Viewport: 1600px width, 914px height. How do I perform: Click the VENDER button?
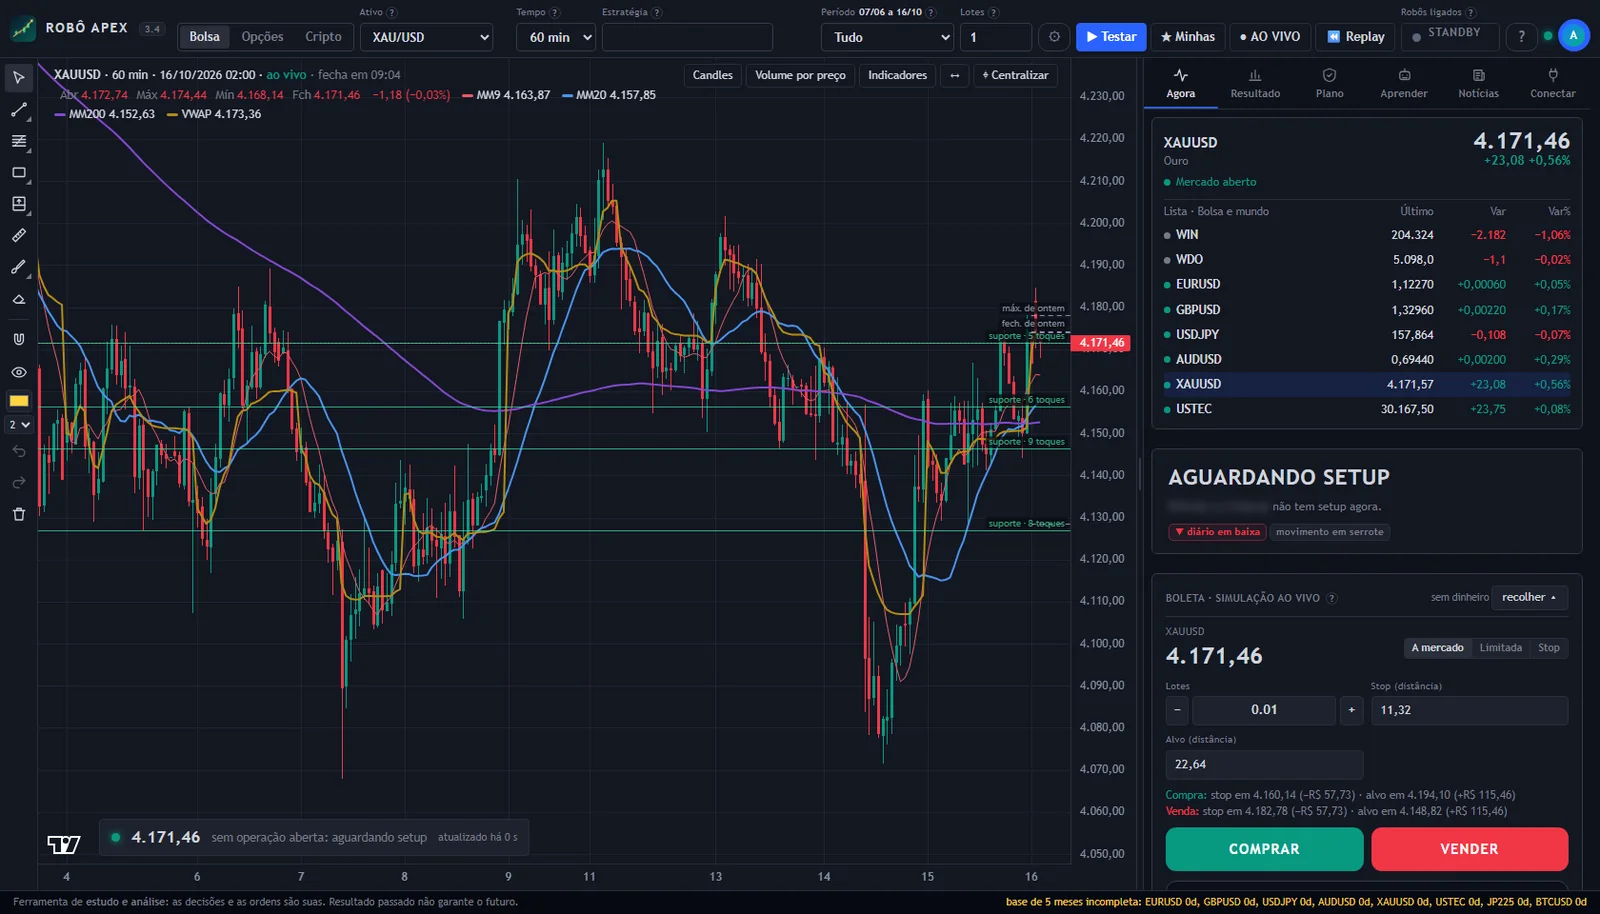pos(1469,849)
